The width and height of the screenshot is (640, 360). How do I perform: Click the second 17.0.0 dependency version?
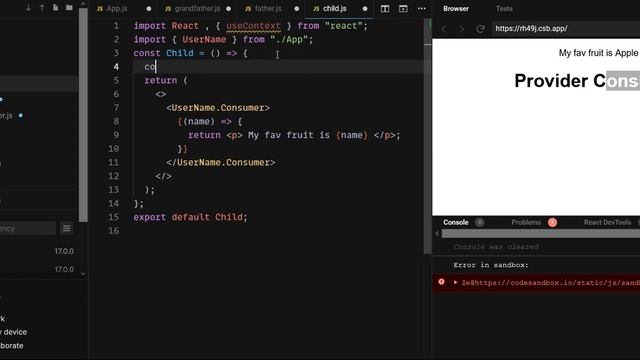(x=64, y=269)
